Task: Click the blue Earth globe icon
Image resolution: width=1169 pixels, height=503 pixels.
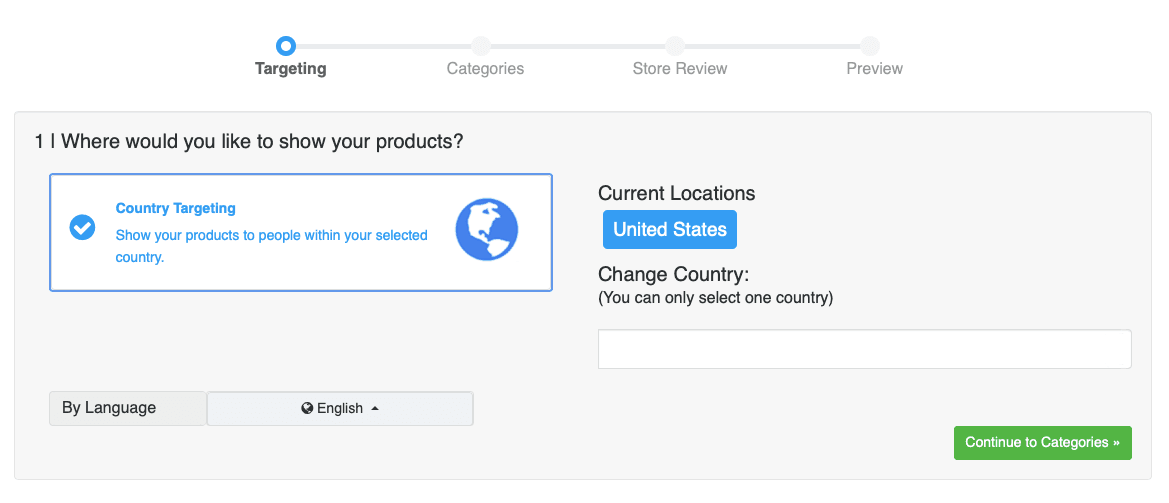Action: (487, 230)
